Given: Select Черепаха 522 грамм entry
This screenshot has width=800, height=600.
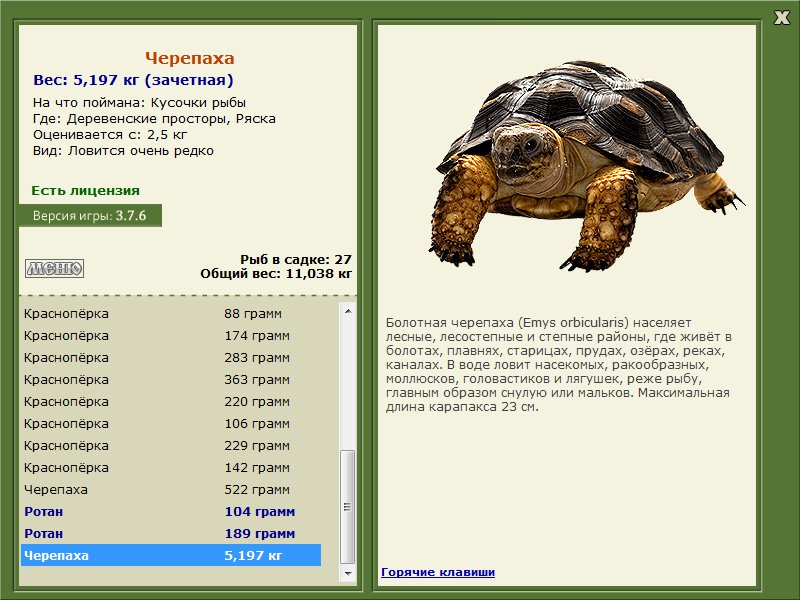Looking at the screenshot, I should coord(171,489).
